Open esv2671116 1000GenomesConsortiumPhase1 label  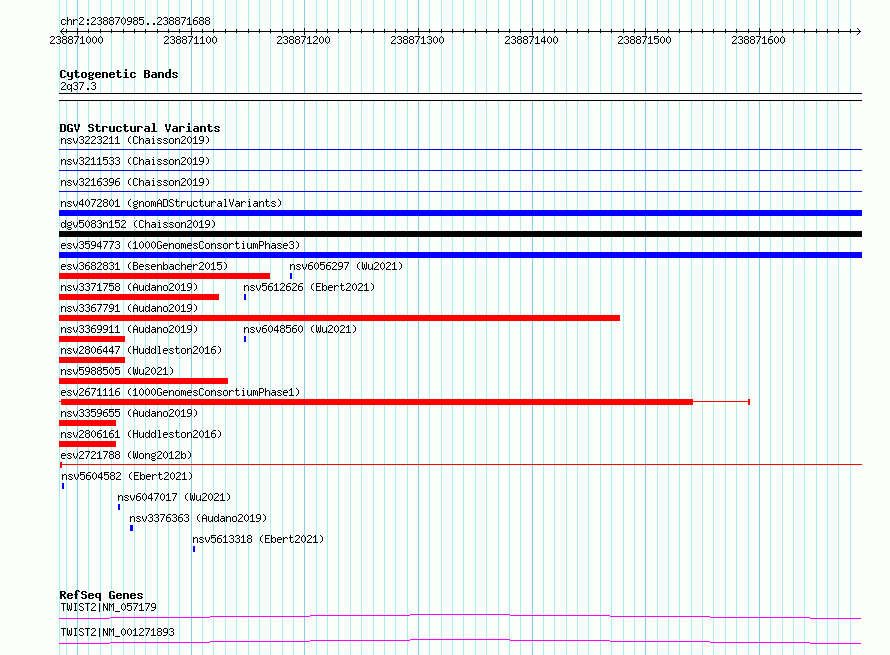(180, 392)
